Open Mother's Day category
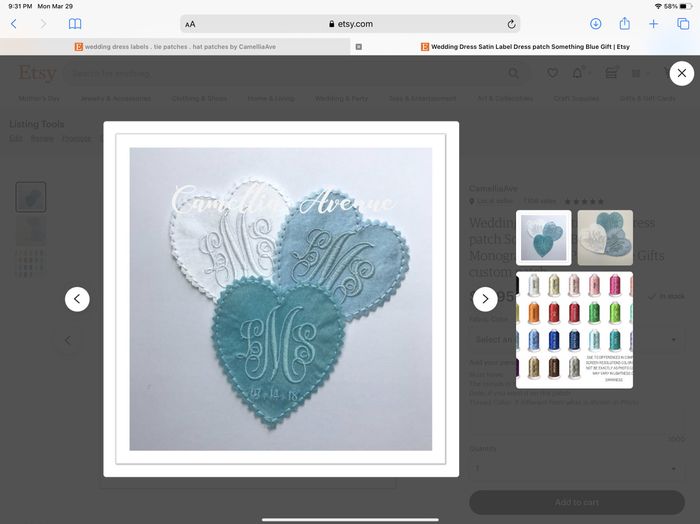700x524 pixels. click(x=39, y=98)
